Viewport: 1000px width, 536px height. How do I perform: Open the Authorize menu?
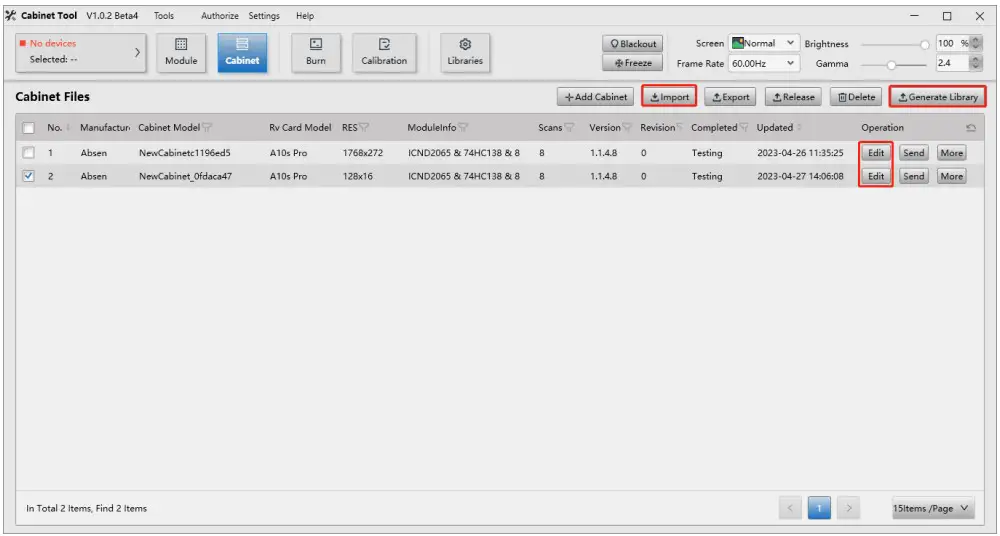point(220,16)
